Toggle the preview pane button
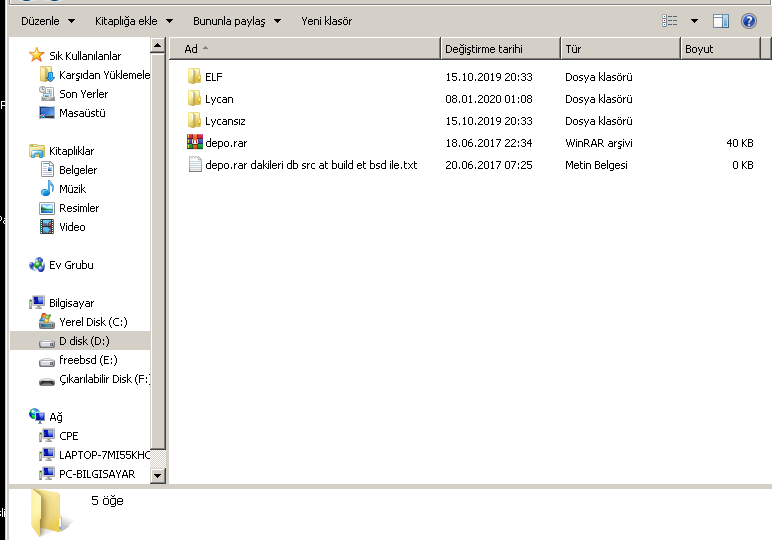The width and height of the screenshot is (772, 540). tap(721, 21)
